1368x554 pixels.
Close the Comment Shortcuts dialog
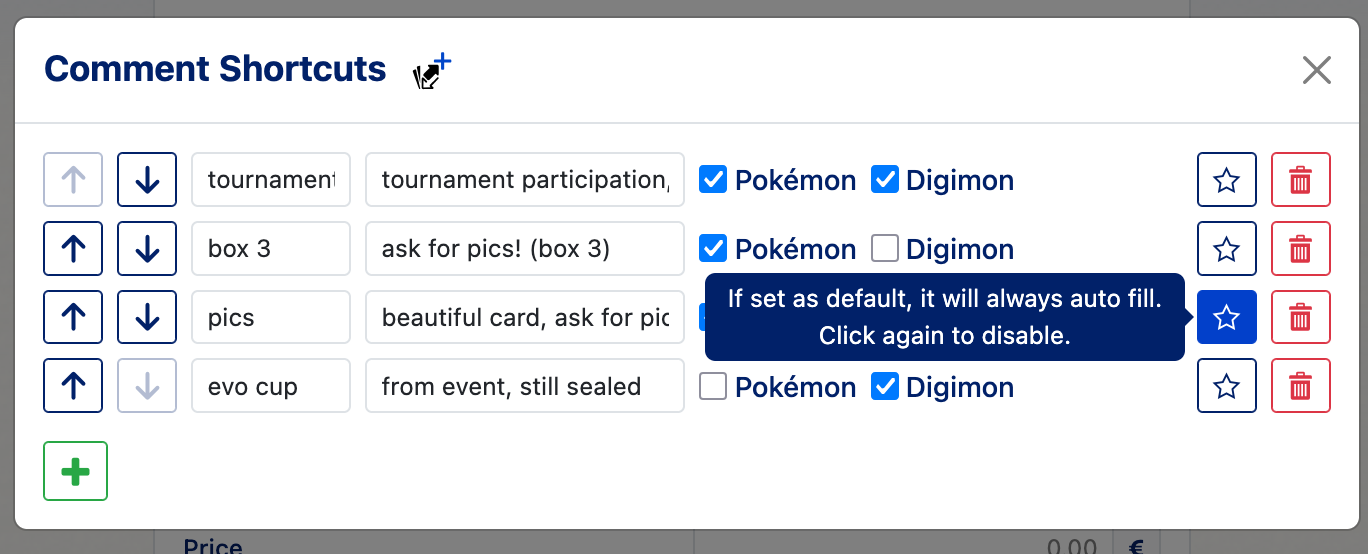pos(1317,70)
